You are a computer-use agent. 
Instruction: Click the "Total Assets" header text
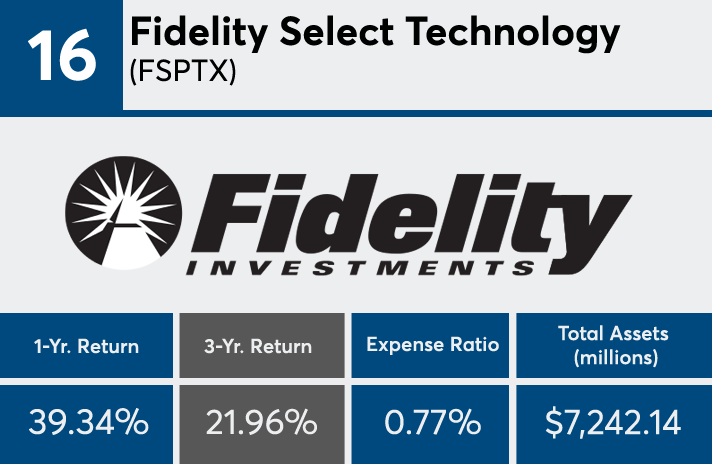point(614,334)
